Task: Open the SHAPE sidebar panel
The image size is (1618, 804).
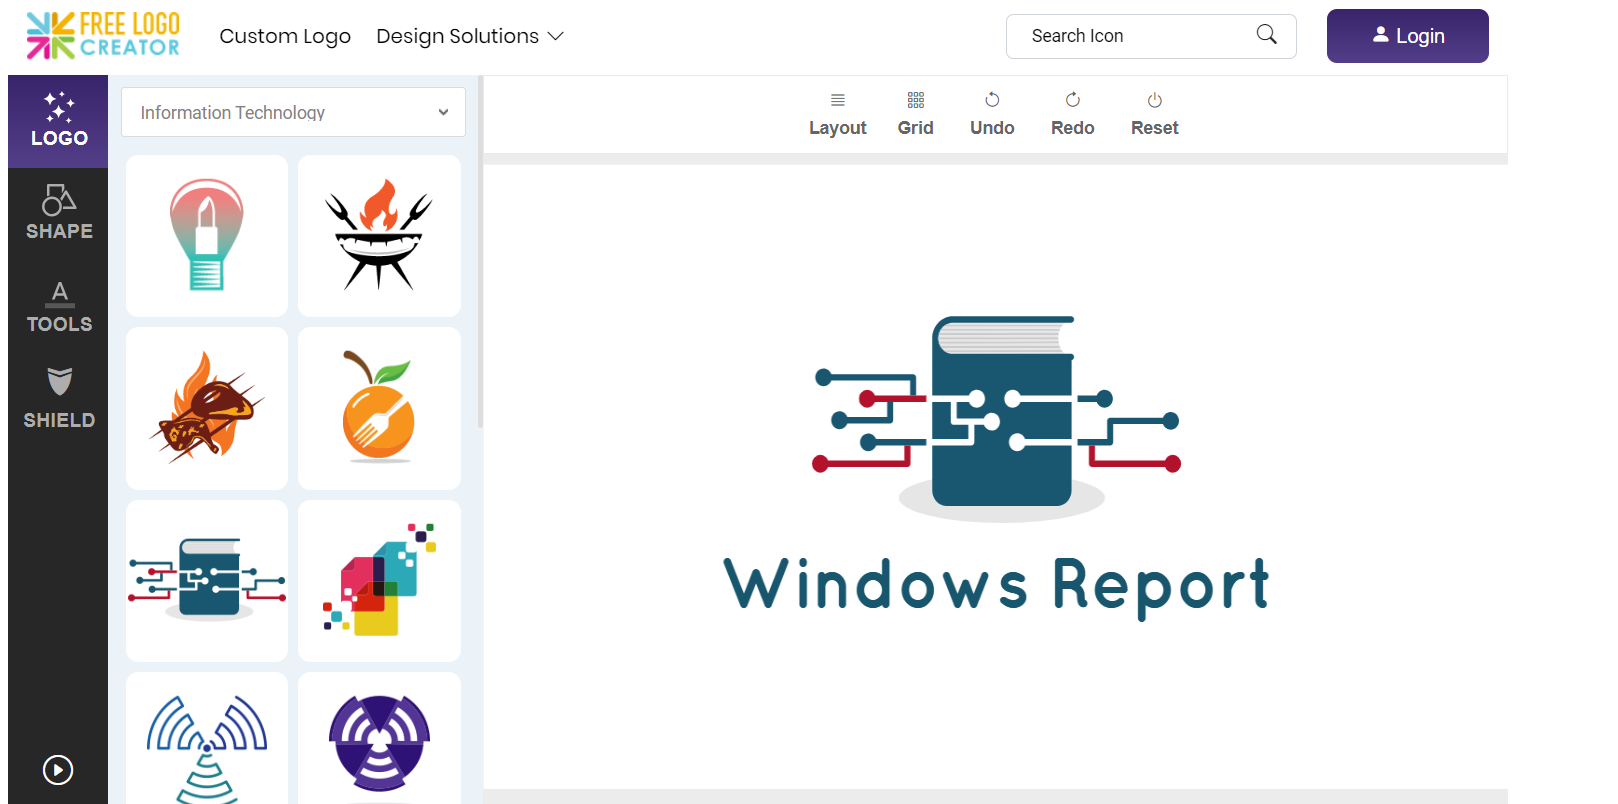Action: point(58,213)
